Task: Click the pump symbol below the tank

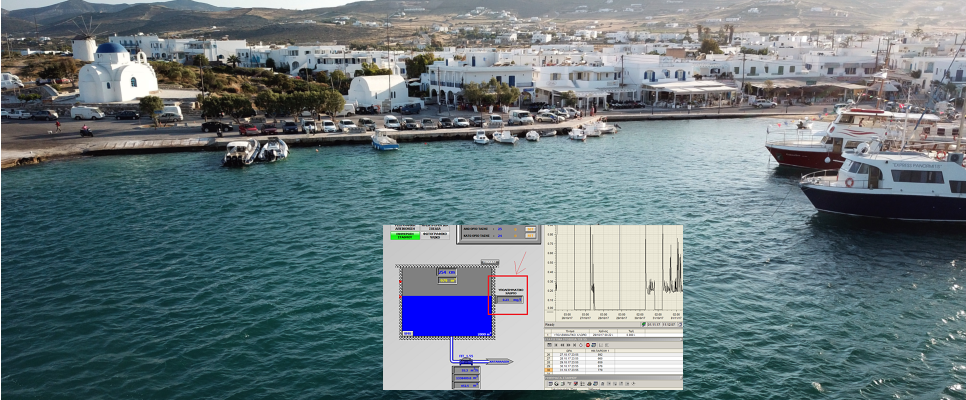Action: pyautogui.click(x=465, y=360)
